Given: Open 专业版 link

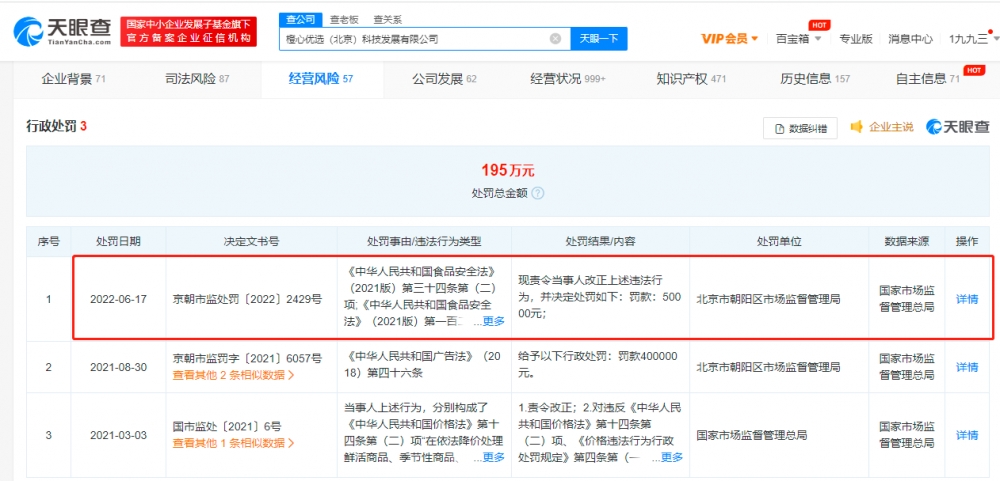Looking at the screenshot, I should point(855,39).
